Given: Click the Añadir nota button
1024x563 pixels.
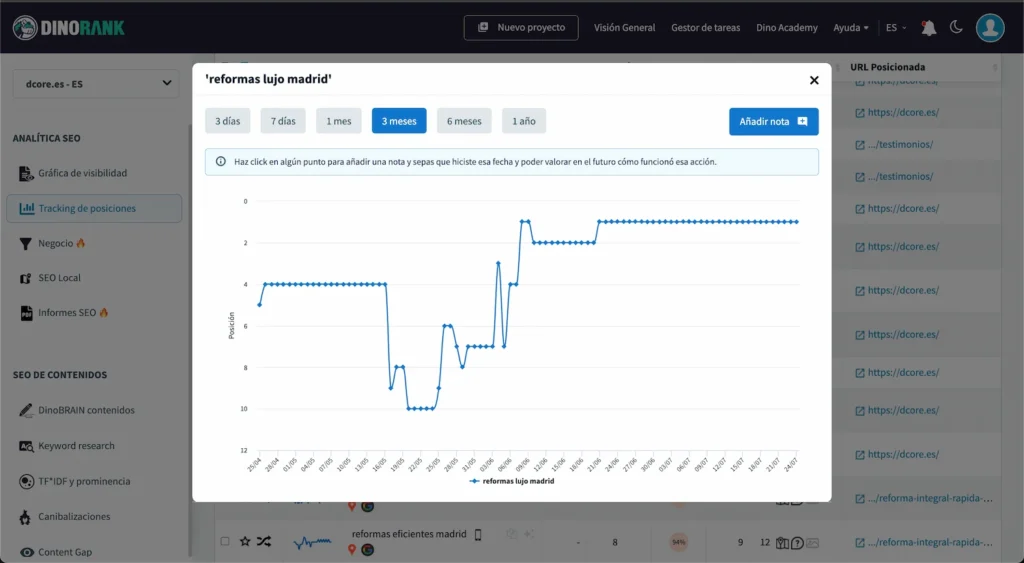Looking at the screenshot, I should [773, 121].
